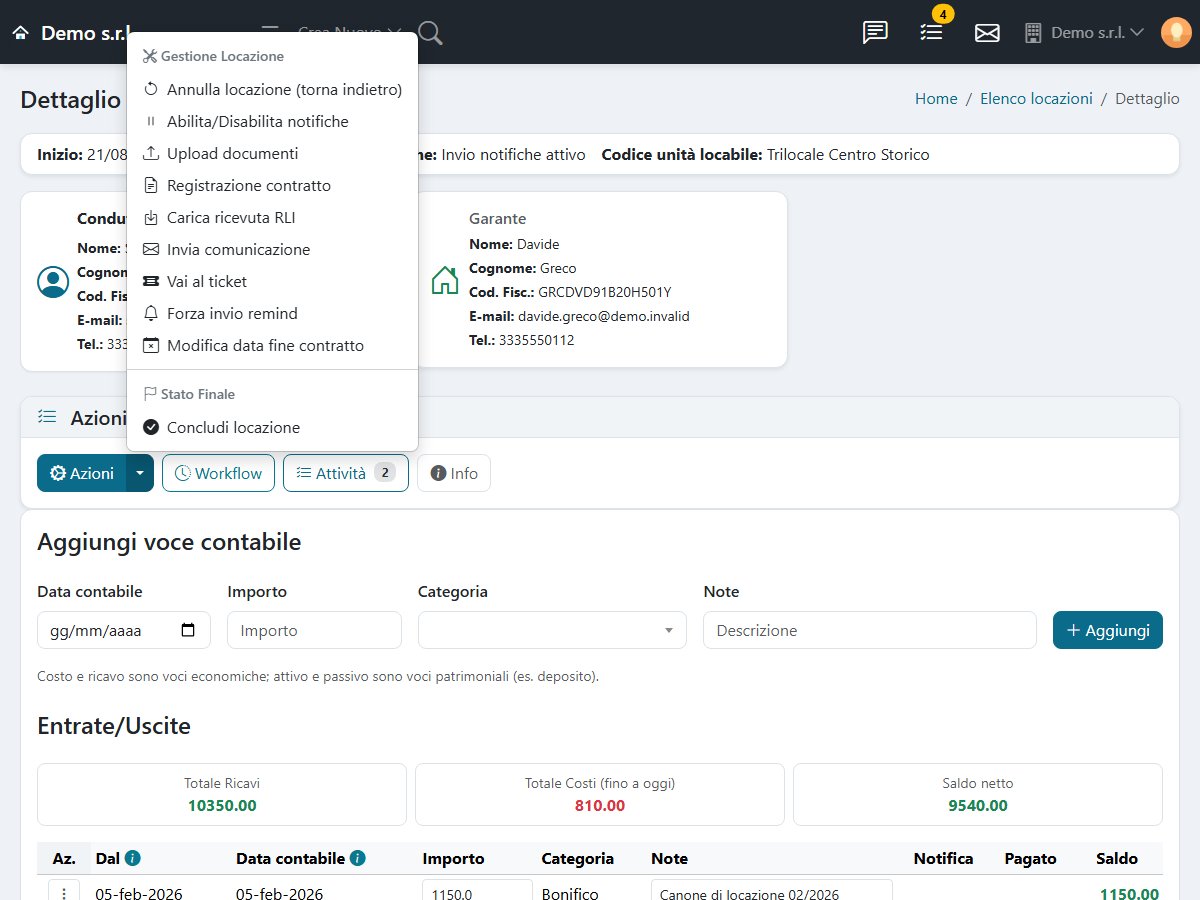Image resolution: width=1200 pixels, height=900 pixels.
Task: Select Abilita/Disabilita notifiche
Action: [x=272, y=122]
